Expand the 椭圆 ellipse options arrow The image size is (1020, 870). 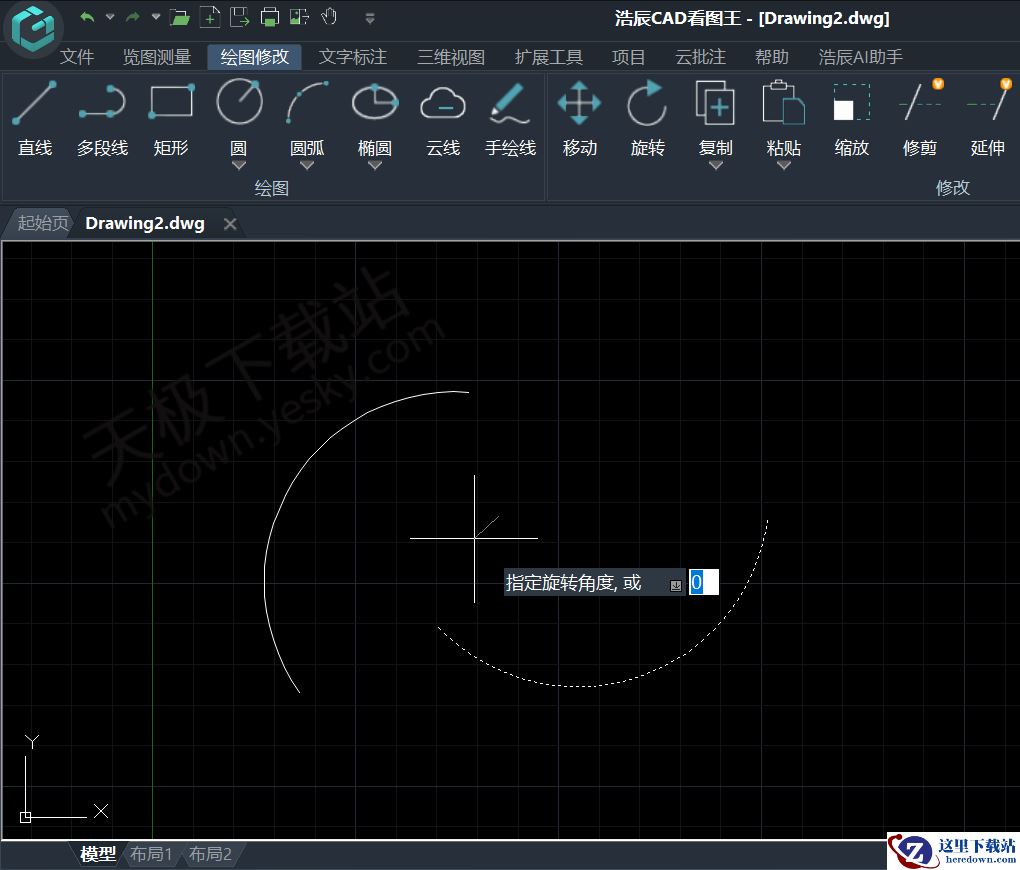click(375, 165)
